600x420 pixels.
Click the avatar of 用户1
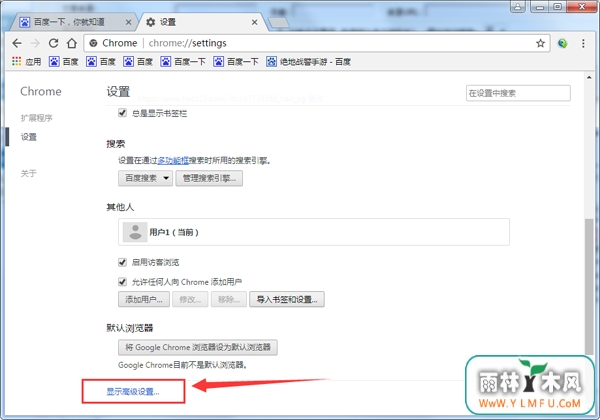135,232
